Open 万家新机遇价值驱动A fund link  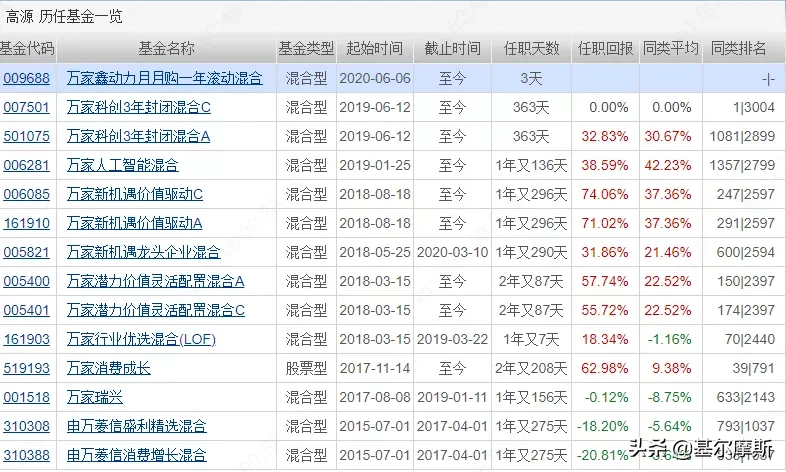coord(135,223)
